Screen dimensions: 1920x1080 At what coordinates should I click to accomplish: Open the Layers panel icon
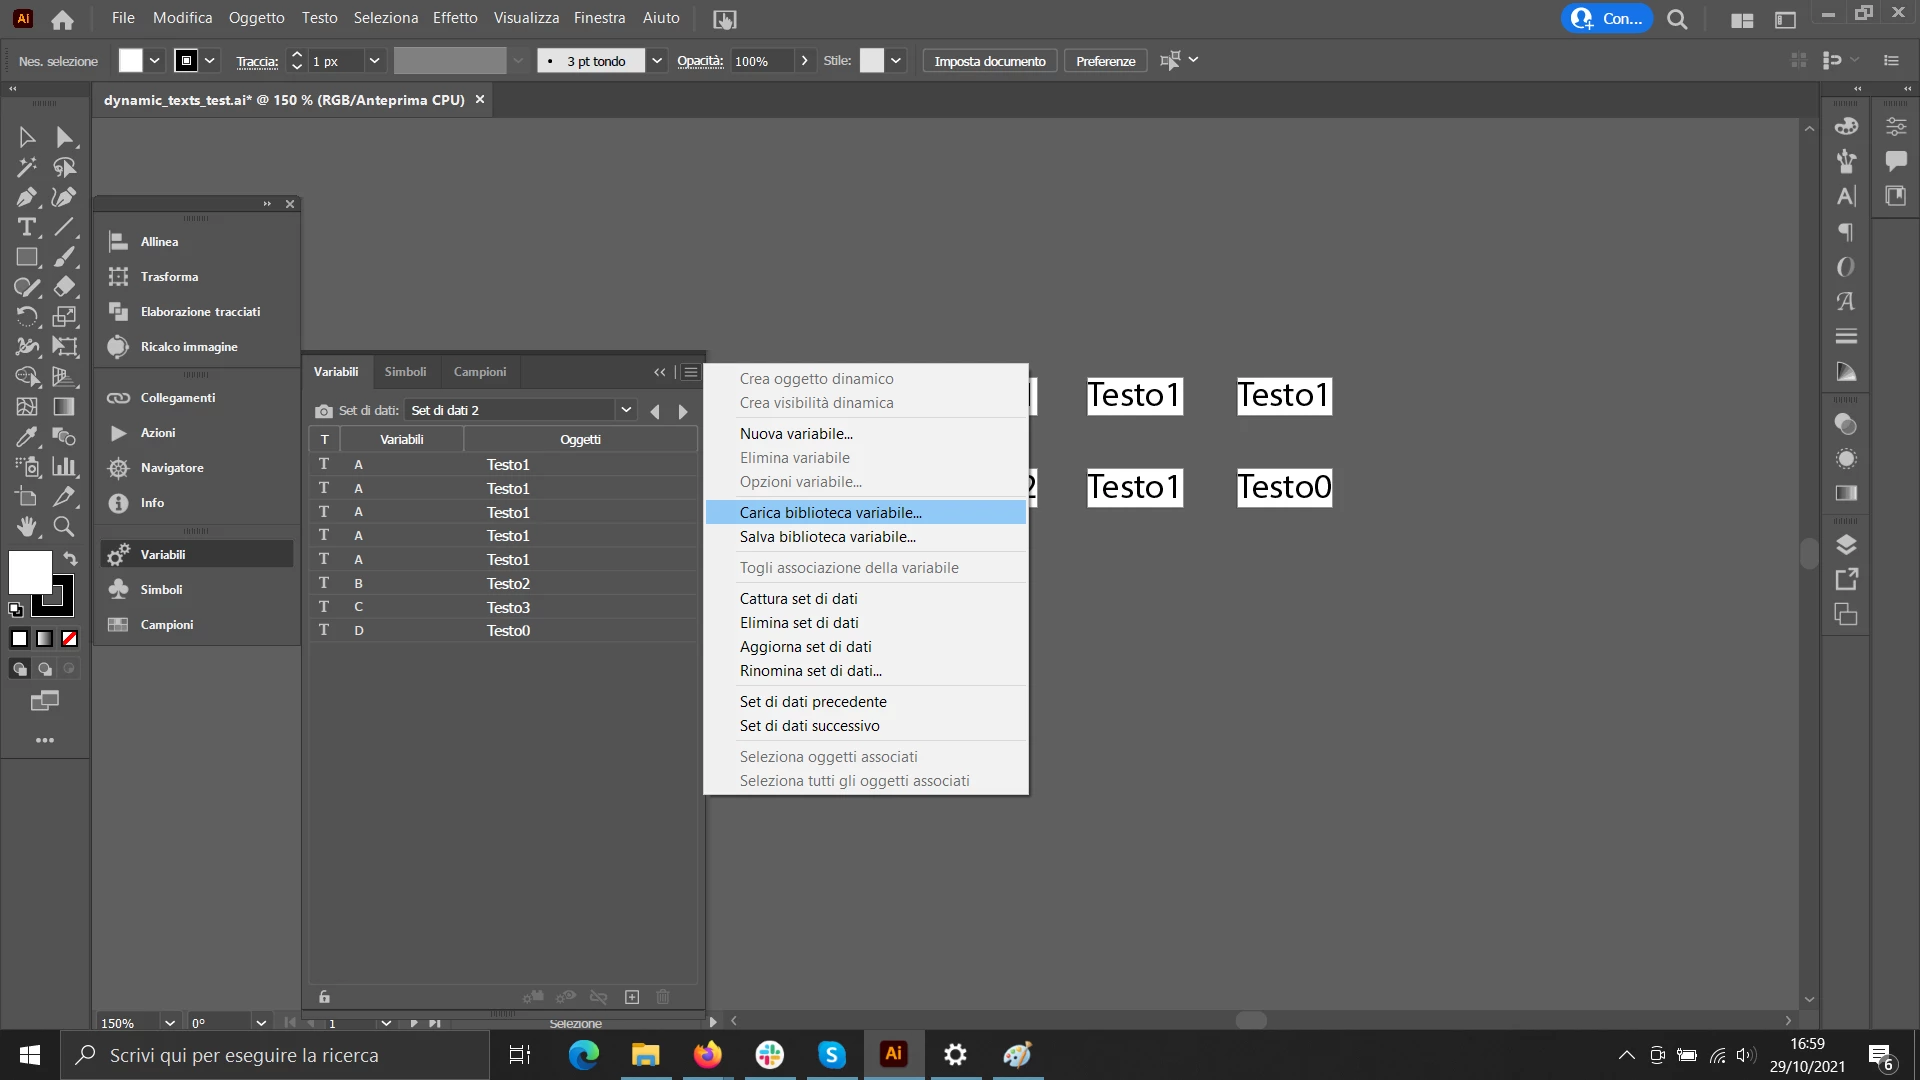click(x=1846, y=545)
